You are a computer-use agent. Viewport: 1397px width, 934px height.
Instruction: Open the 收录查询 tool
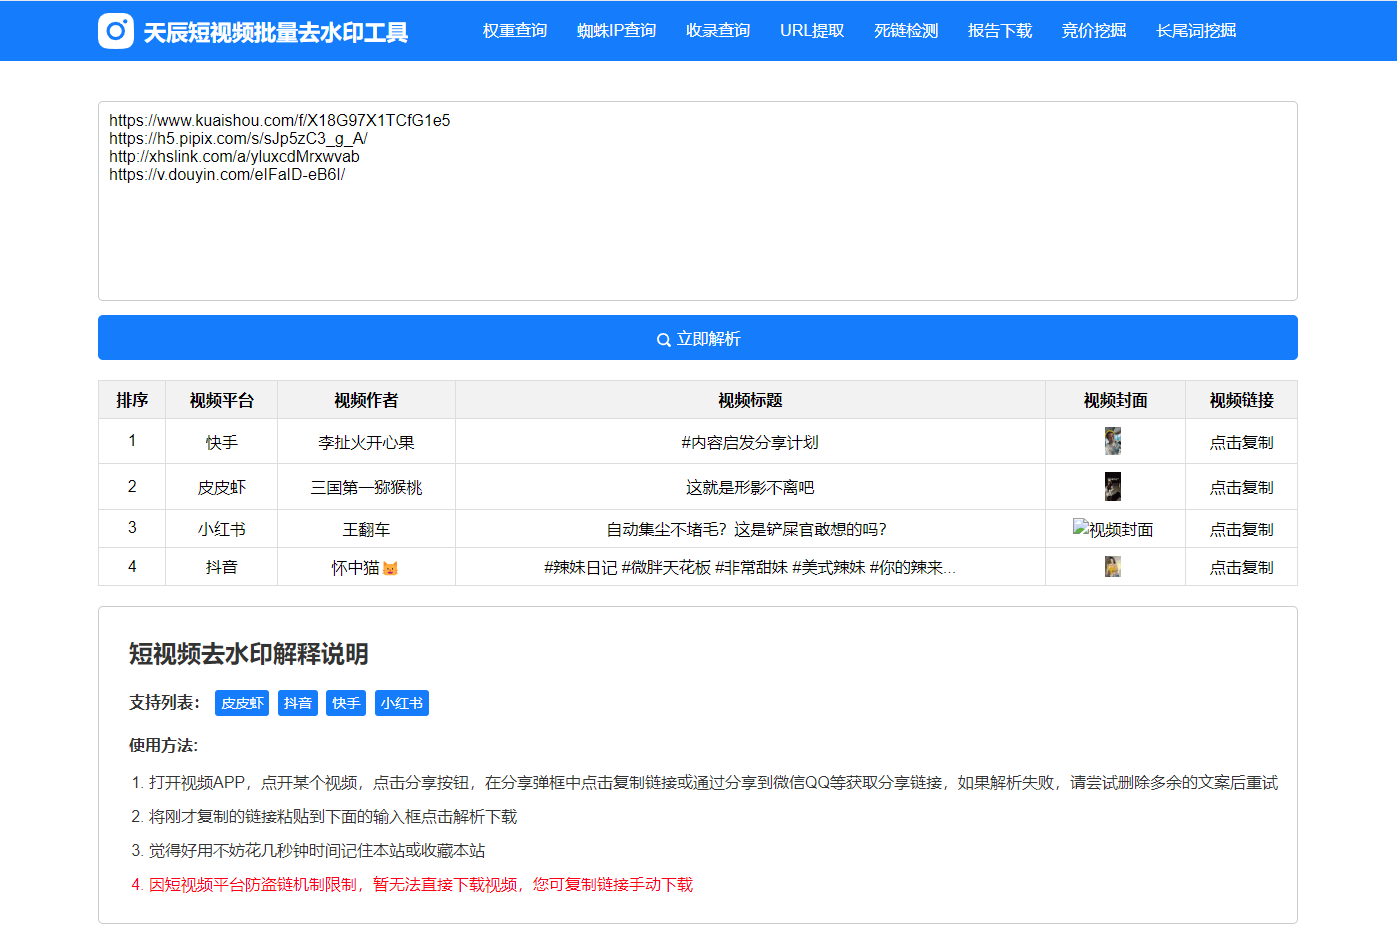[718, 31]
